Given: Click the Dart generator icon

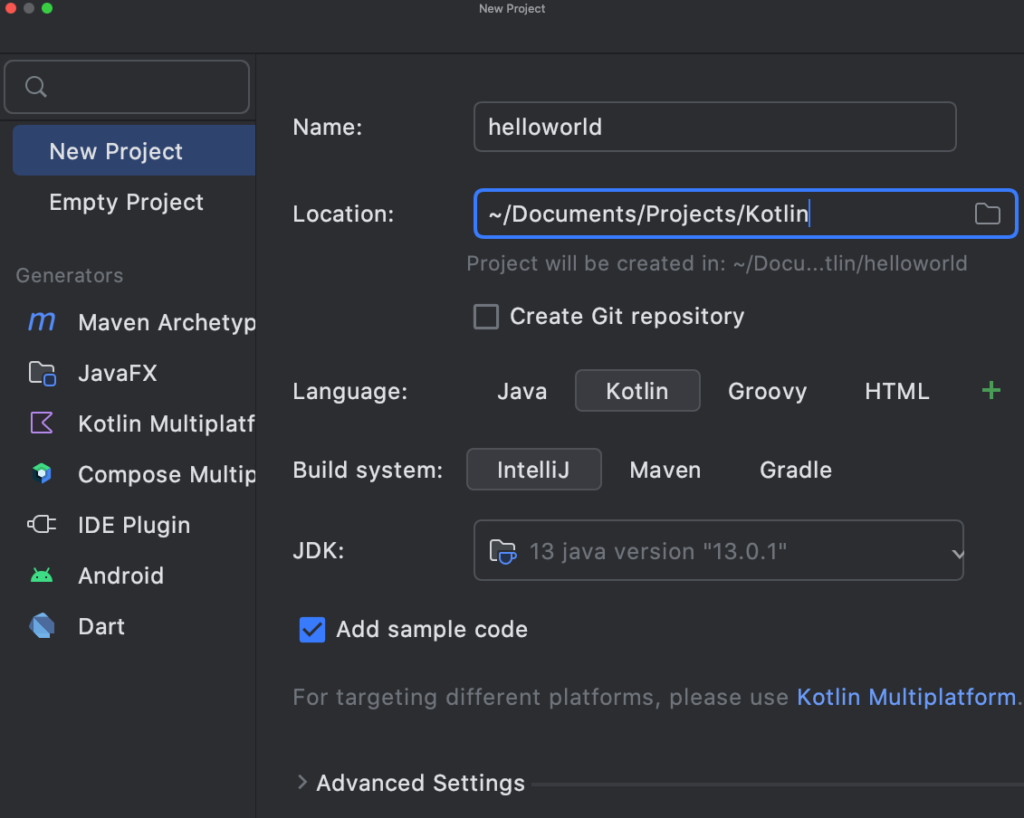Looking at the screenshot, I should 42,626.
